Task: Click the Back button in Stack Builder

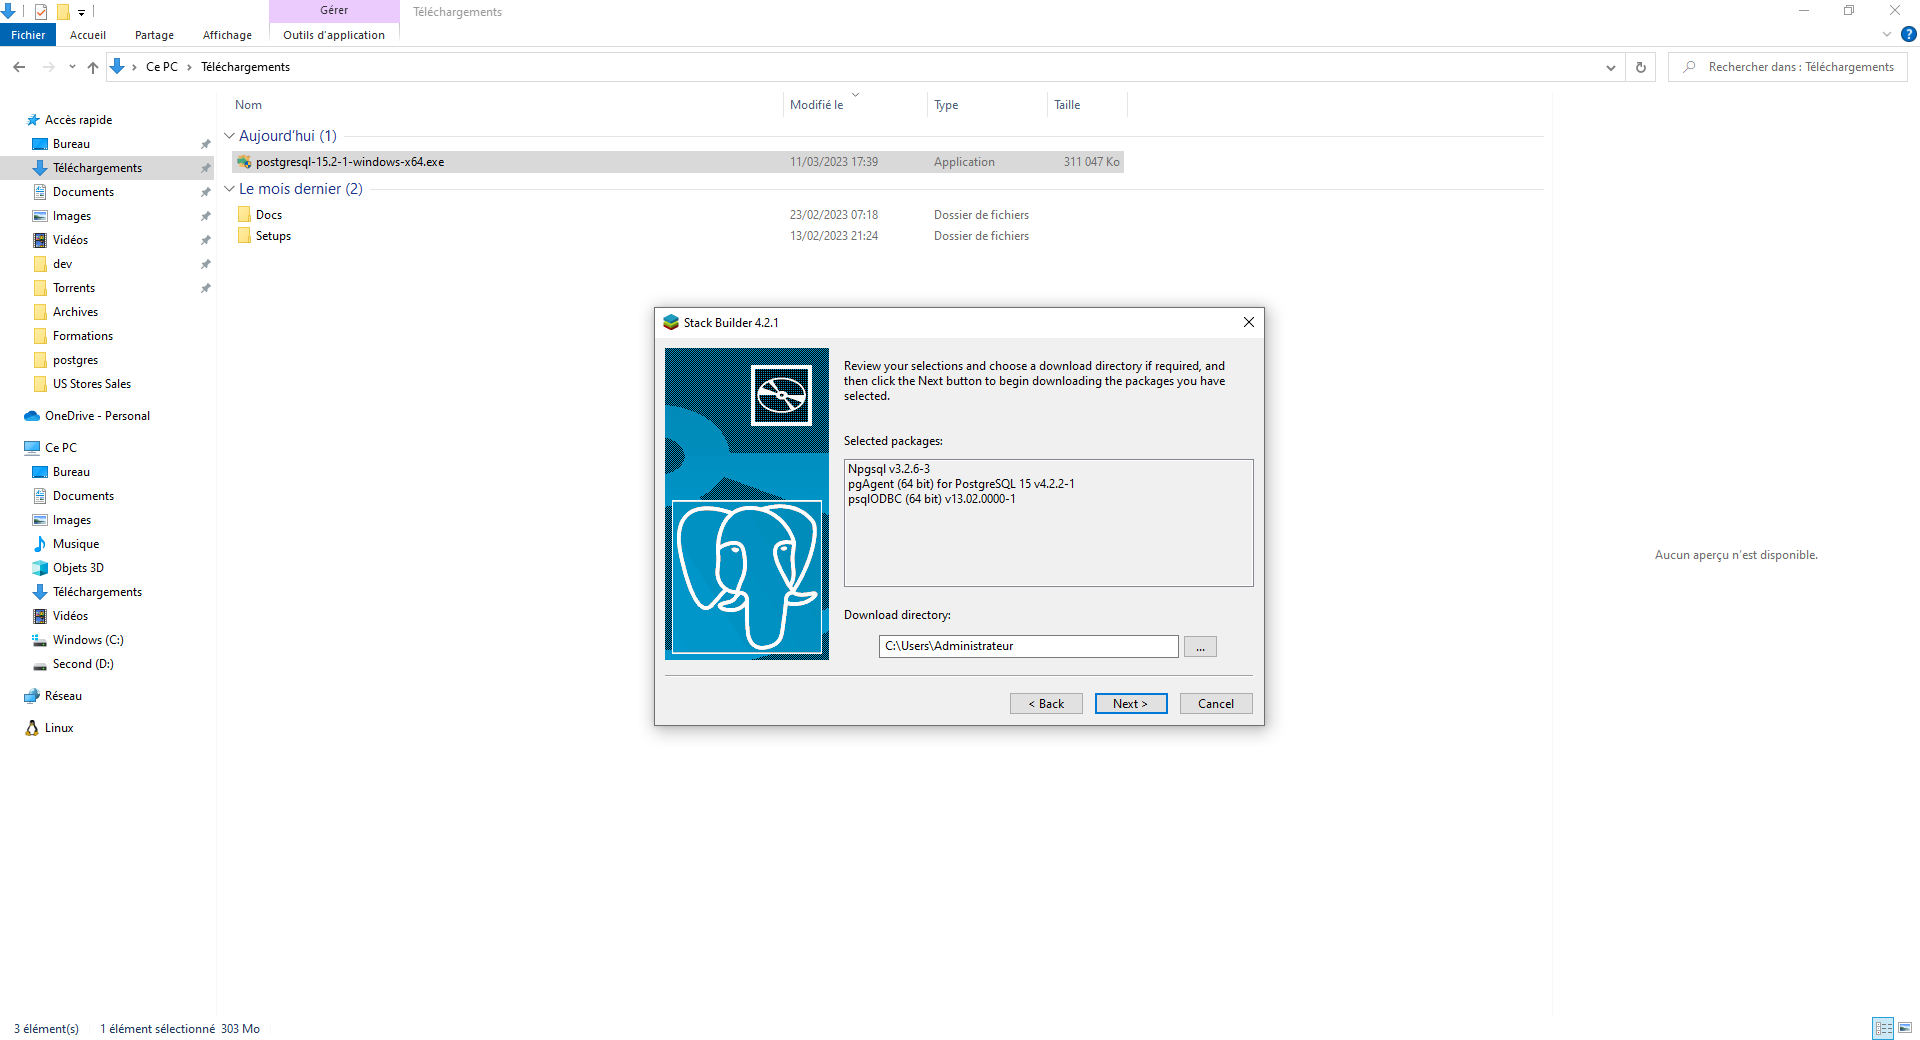Action: (x=1046, y=704)
